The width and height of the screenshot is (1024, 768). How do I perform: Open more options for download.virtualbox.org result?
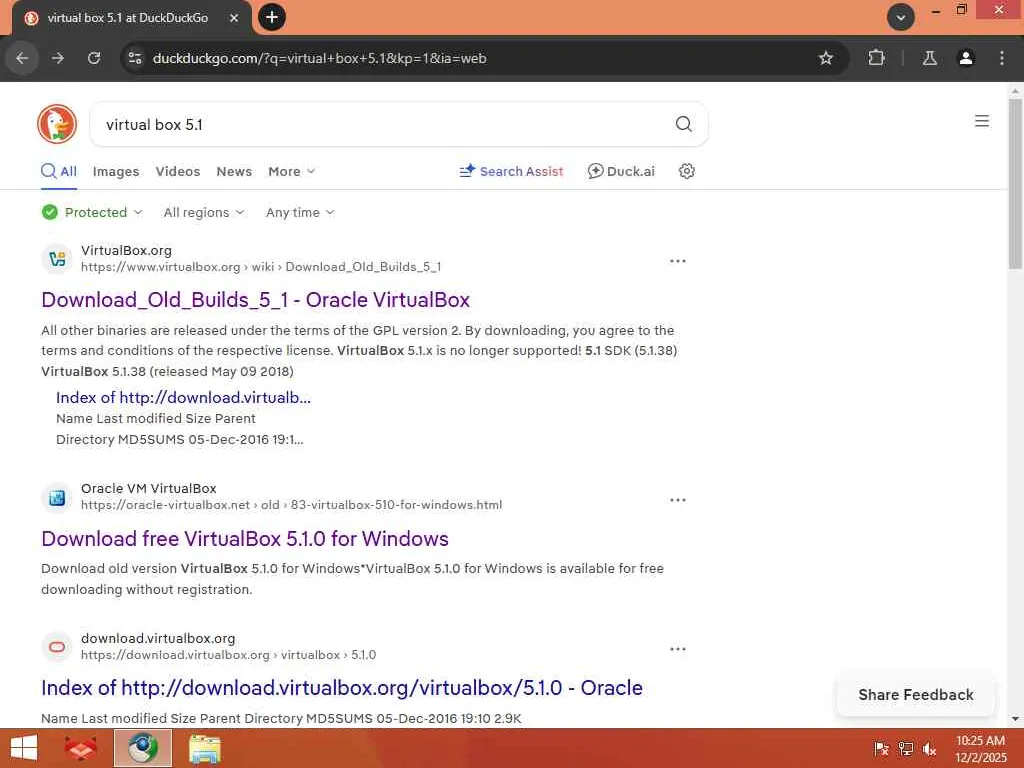[x=678, y=649]
